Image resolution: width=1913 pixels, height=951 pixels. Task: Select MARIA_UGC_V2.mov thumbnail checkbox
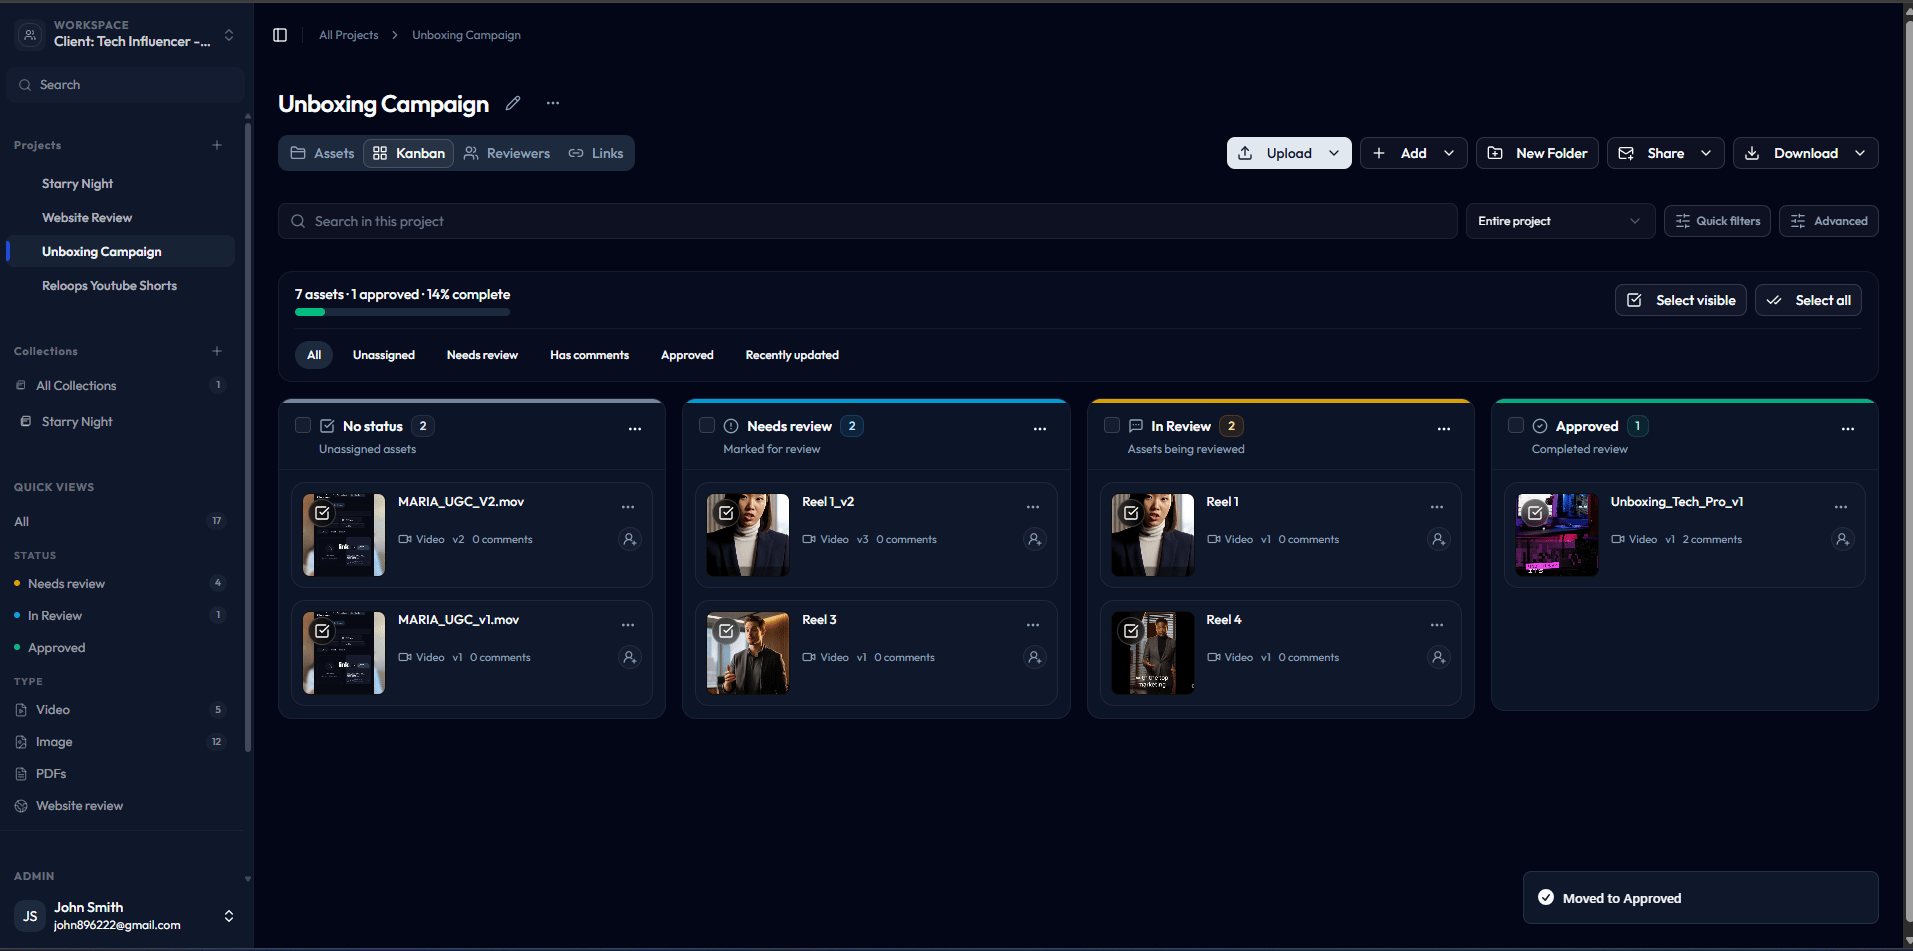tap(322, 513)
